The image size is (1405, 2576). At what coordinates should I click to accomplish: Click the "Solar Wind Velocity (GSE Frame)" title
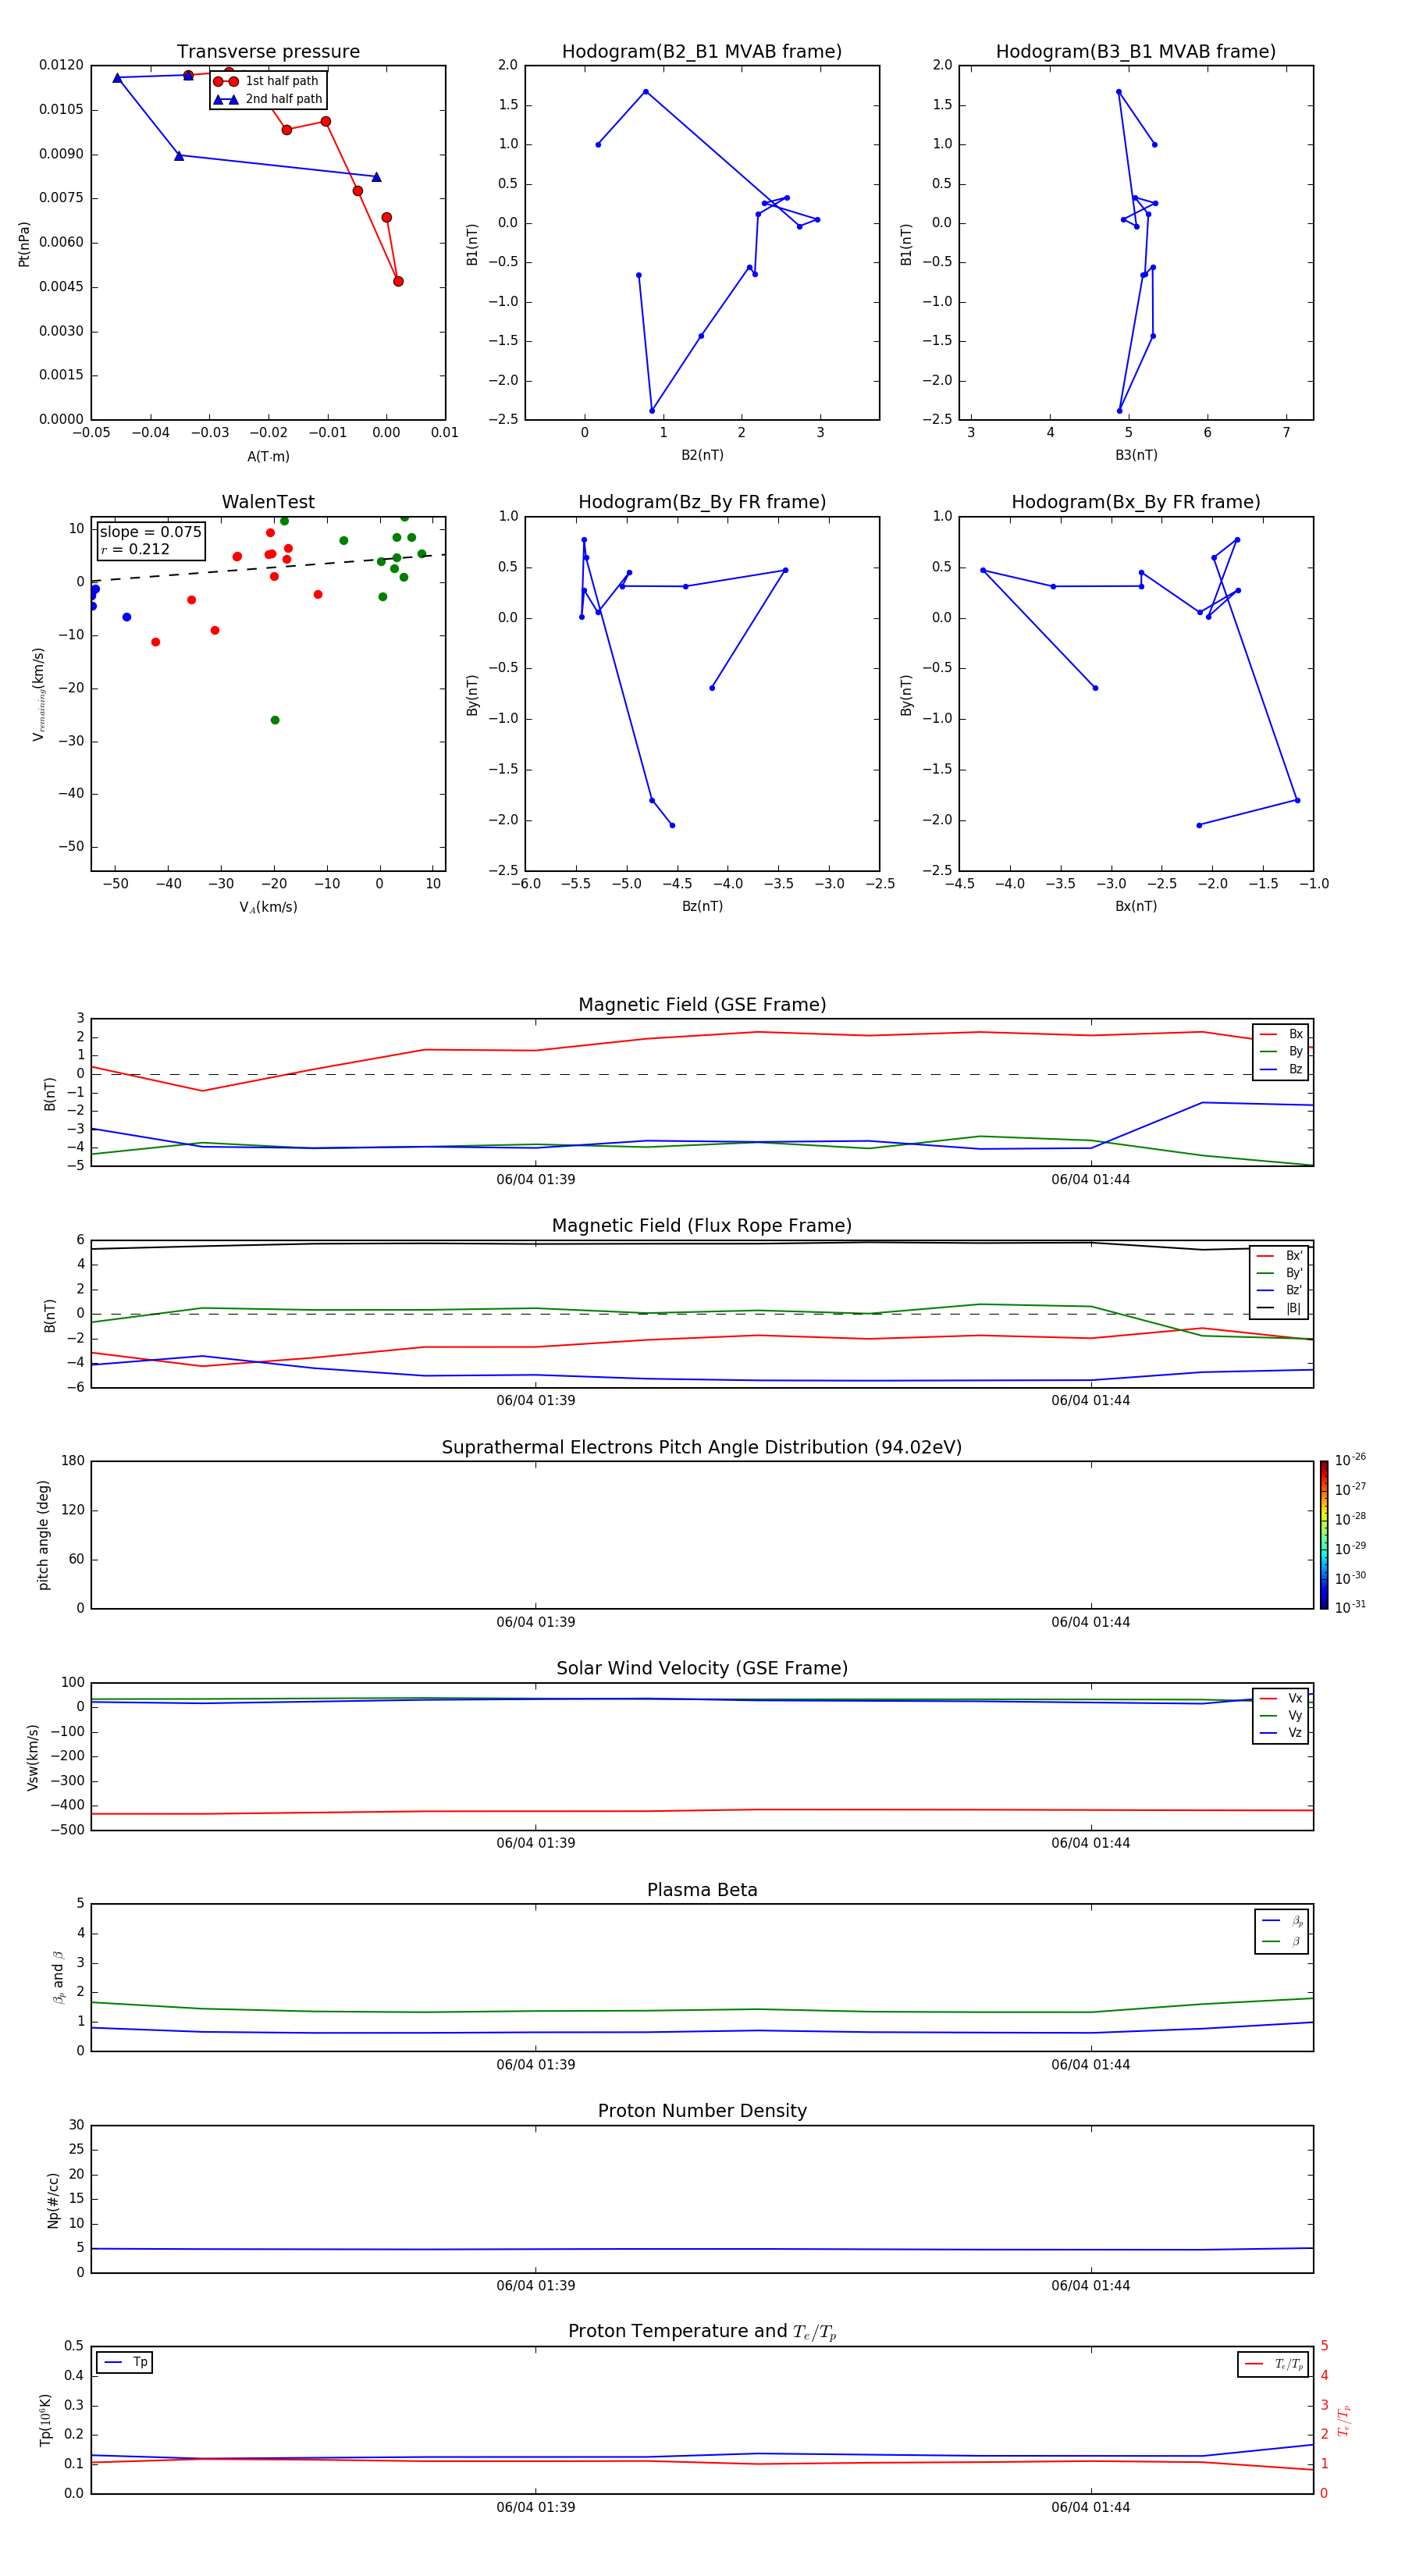[x=702, y=1669]
